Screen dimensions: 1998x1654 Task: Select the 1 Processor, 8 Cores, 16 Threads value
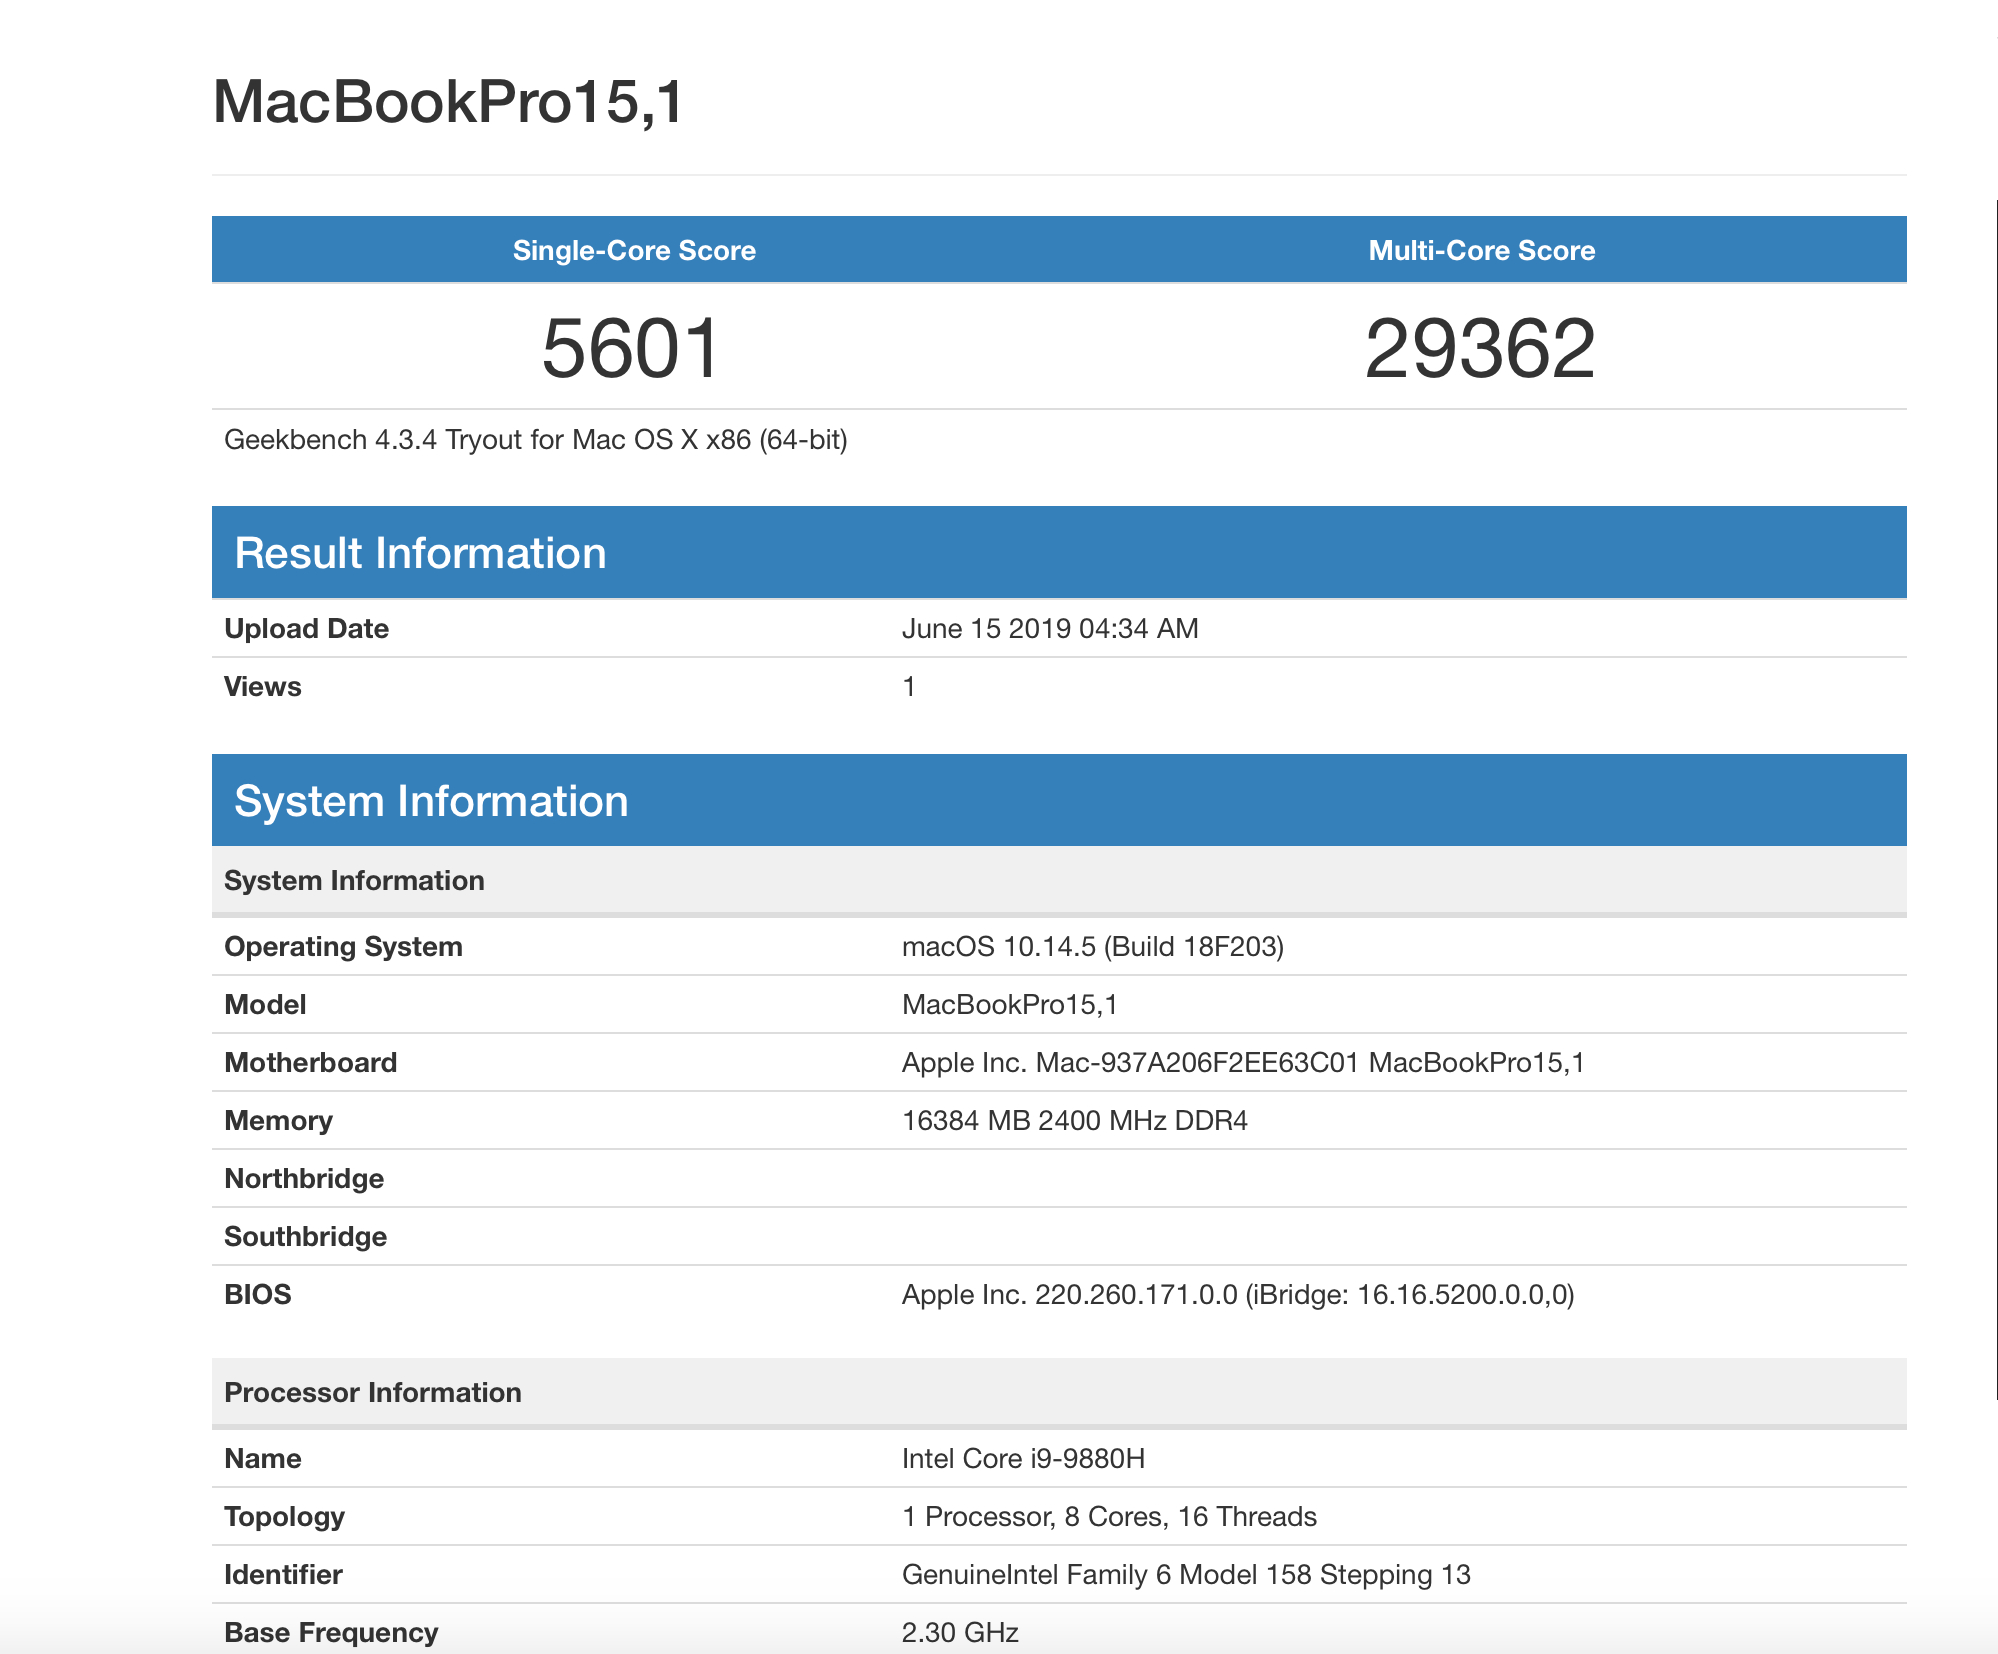(x=1109, y=1517)
